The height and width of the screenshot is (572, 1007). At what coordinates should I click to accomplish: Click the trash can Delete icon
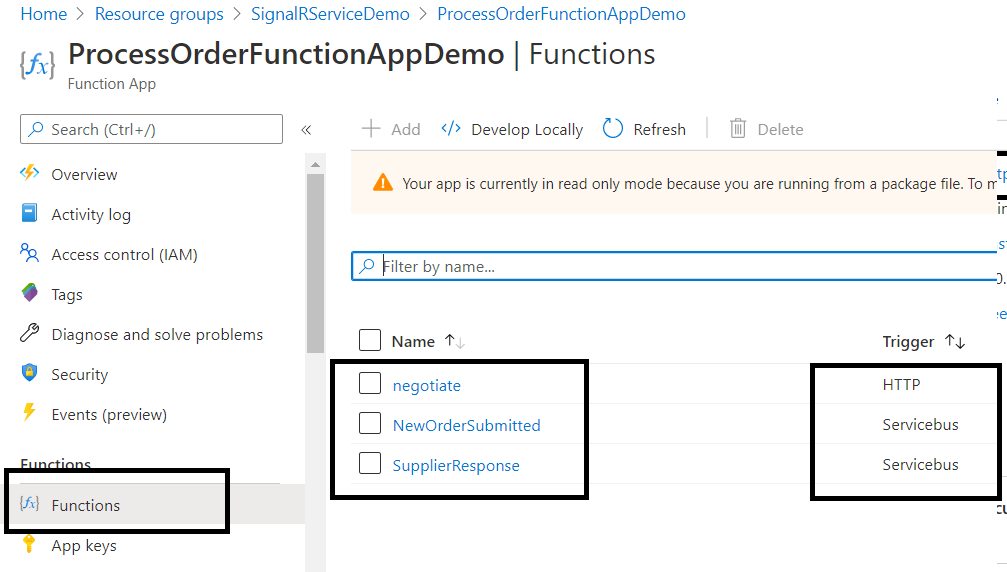point(738,128)
